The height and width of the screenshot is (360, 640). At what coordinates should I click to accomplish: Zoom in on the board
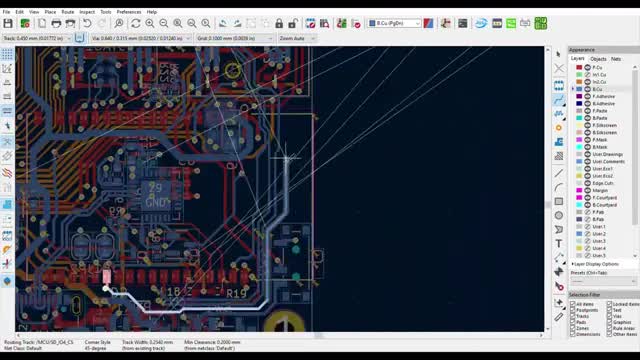click(x=150, y=23)
